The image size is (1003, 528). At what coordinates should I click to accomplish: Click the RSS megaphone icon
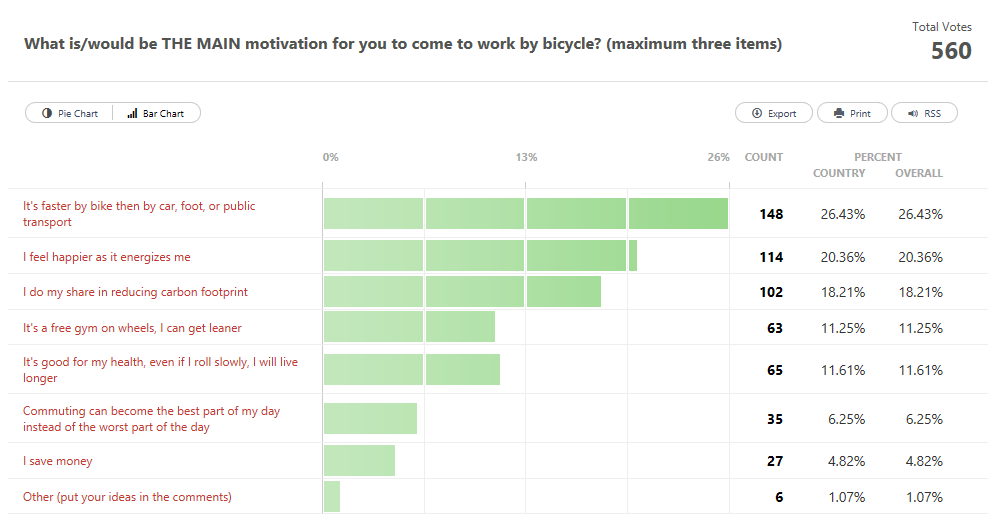pos(912,114)
